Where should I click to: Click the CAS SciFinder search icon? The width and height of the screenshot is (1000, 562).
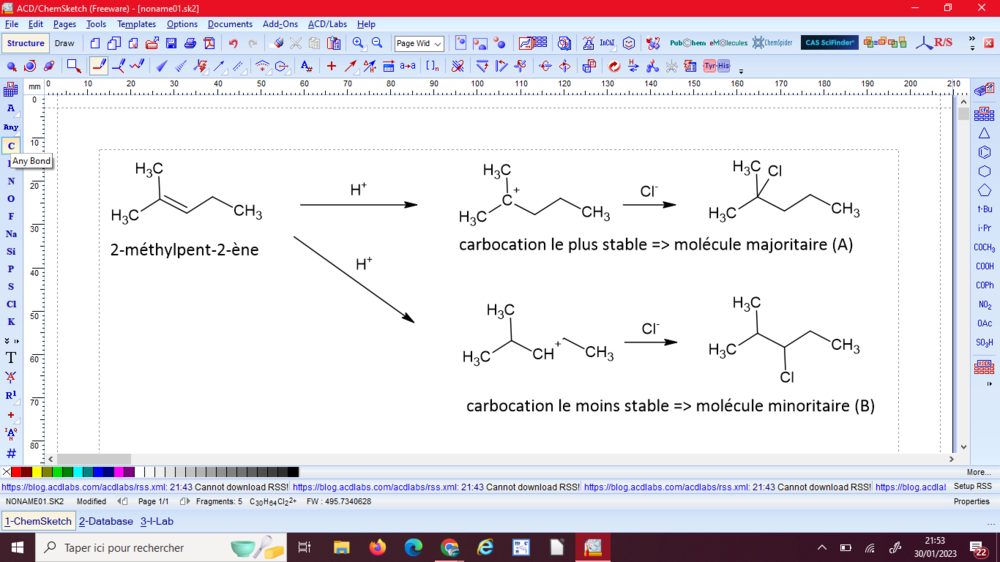(829, 43)
